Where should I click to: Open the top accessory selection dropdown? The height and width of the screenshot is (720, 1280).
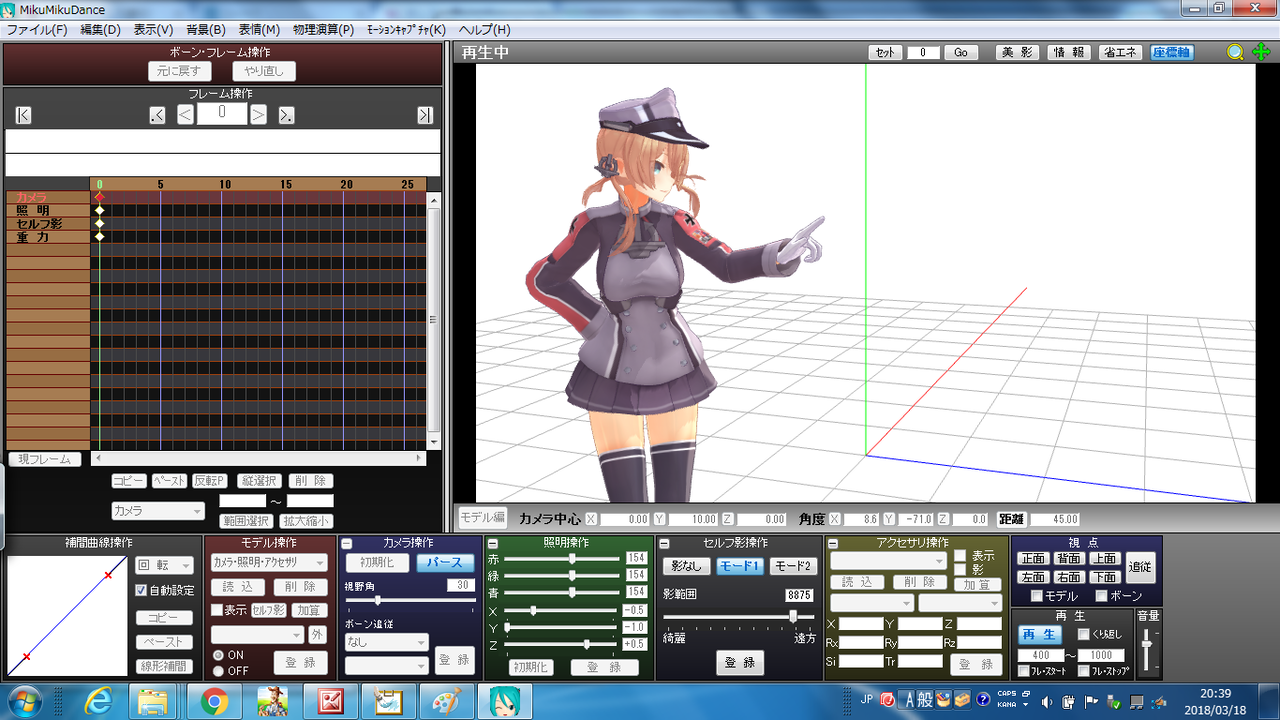pos(888,561)
